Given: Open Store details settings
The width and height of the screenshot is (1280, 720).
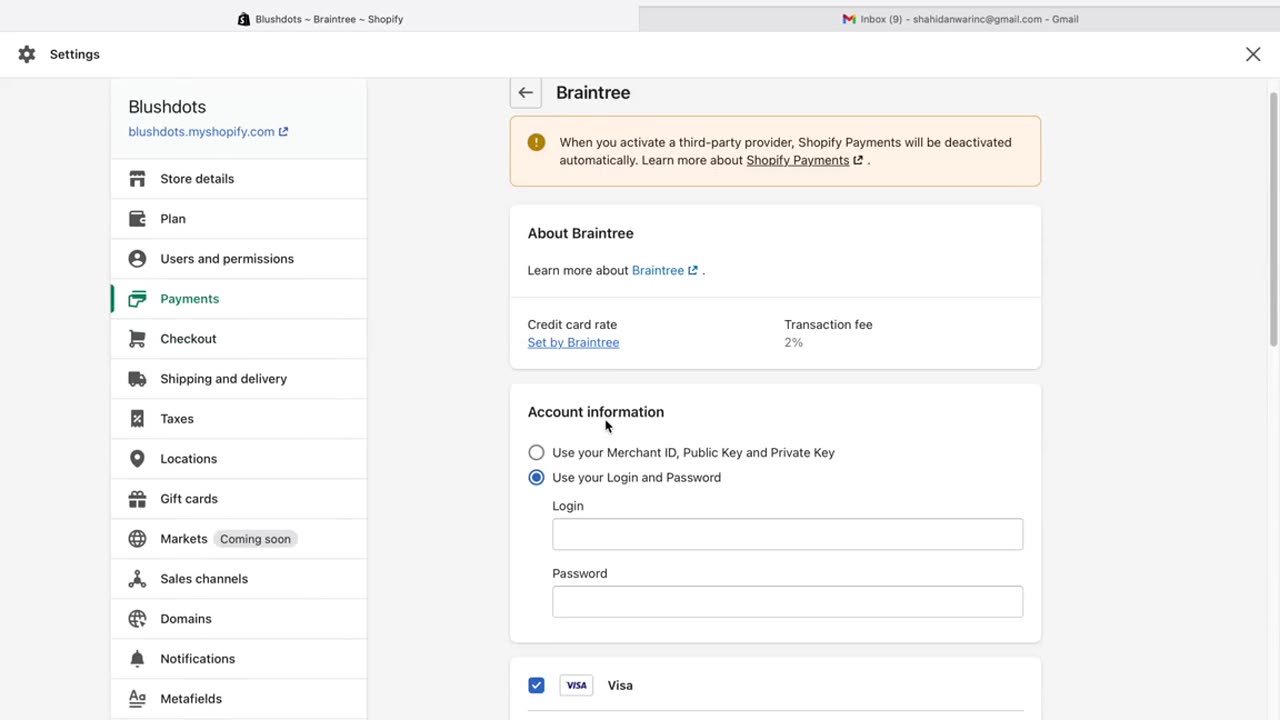Looking at the screenshot, I should [x=239, y=178].
